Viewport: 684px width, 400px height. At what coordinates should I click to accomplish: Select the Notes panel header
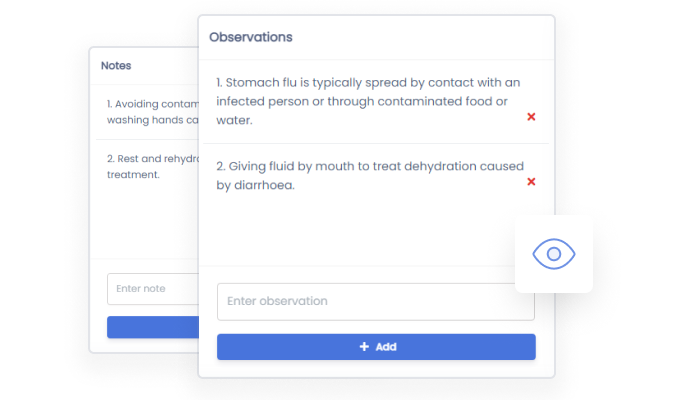[x=116, y=66]
